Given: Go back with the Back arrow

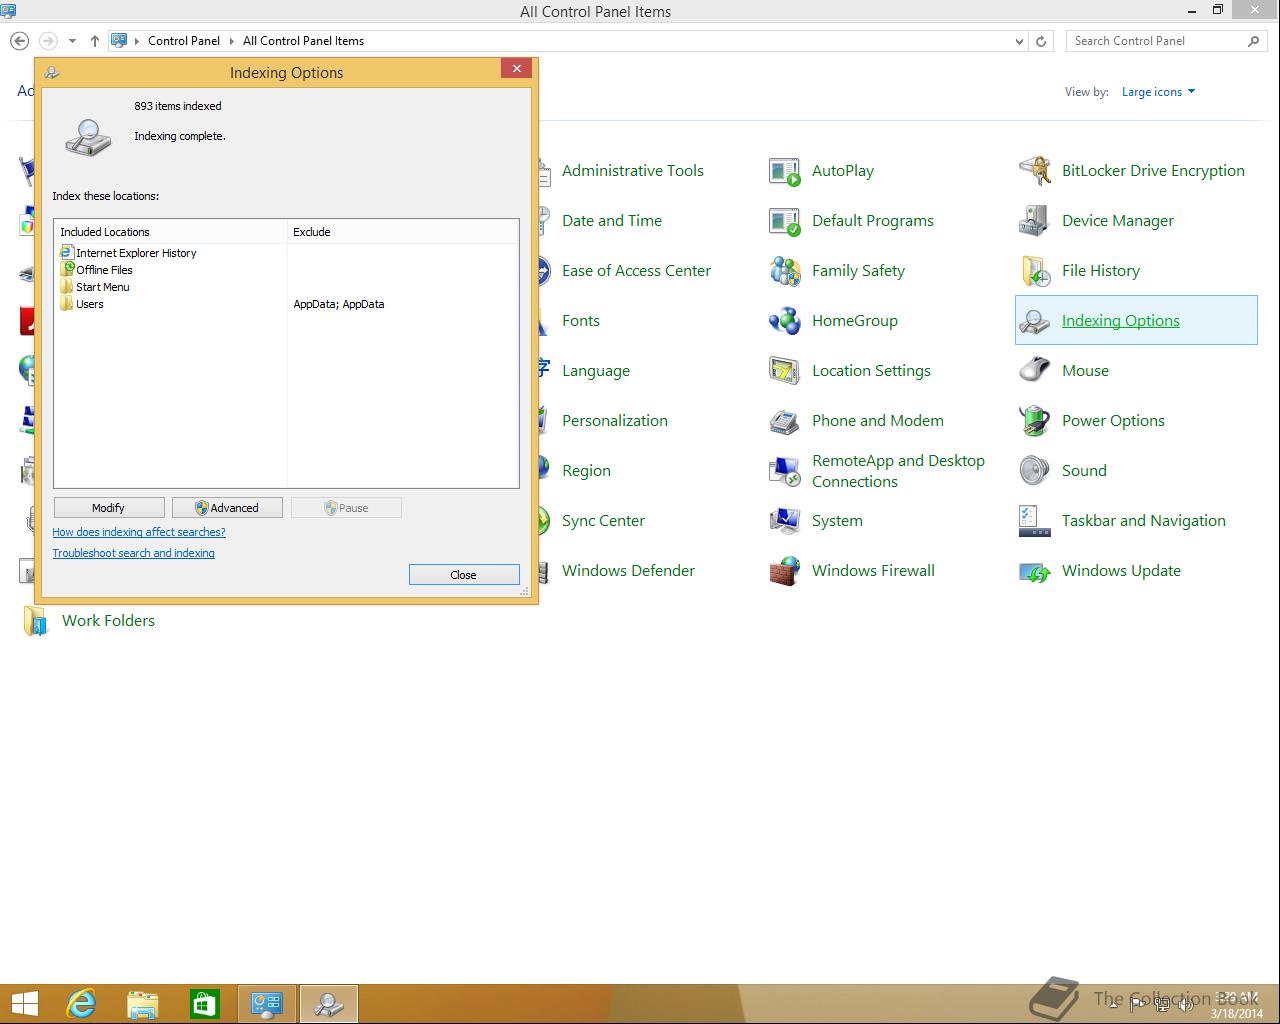Looking at the screenshot, I should pyautogui.click(x=20, y=41).
